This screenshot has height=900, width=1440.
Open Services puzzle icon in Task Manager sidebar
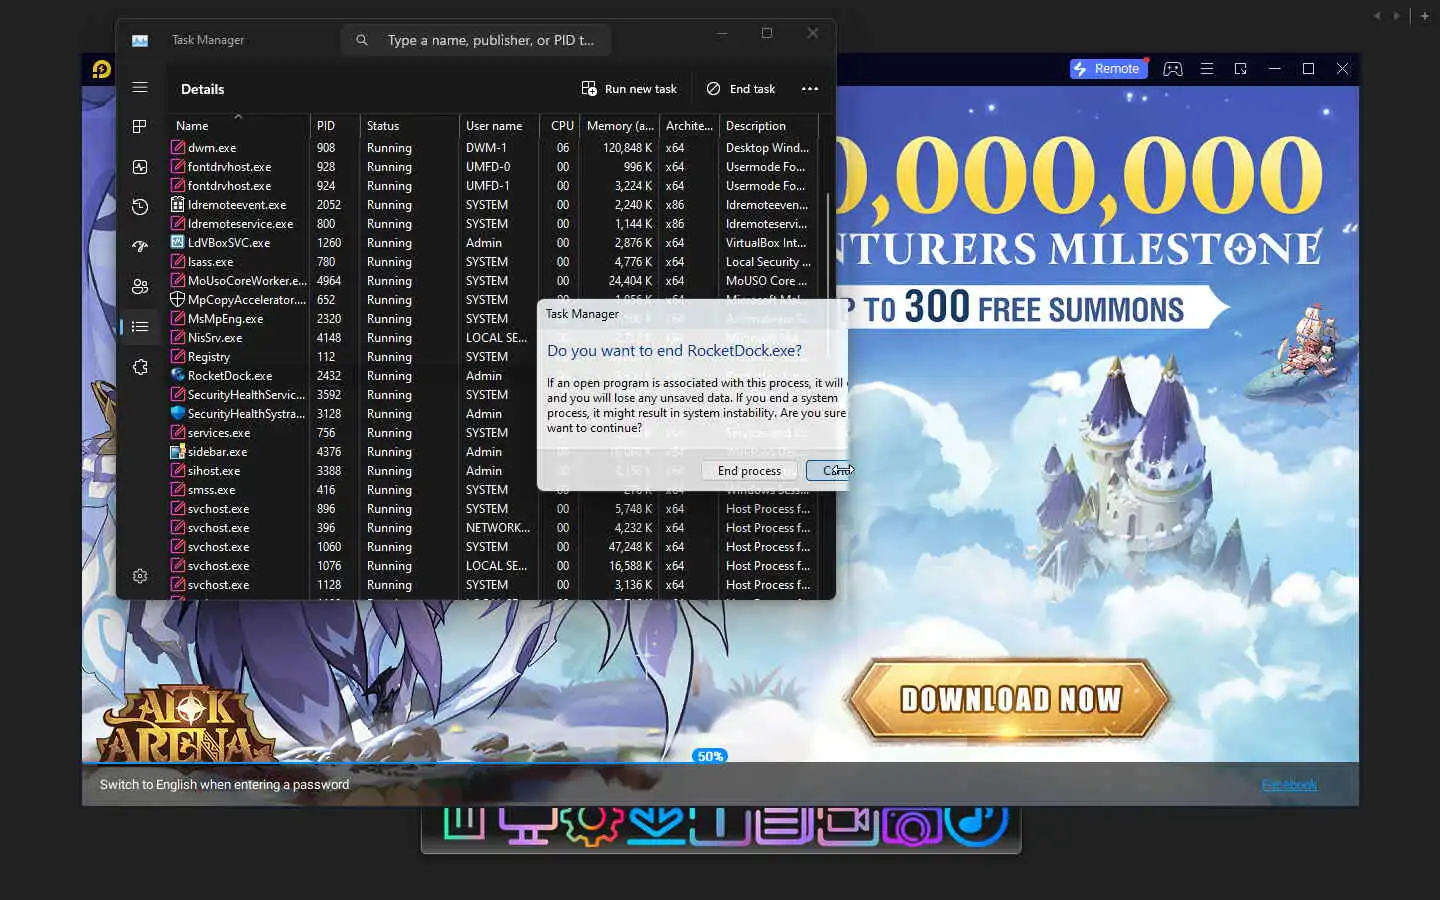(140, 367)
